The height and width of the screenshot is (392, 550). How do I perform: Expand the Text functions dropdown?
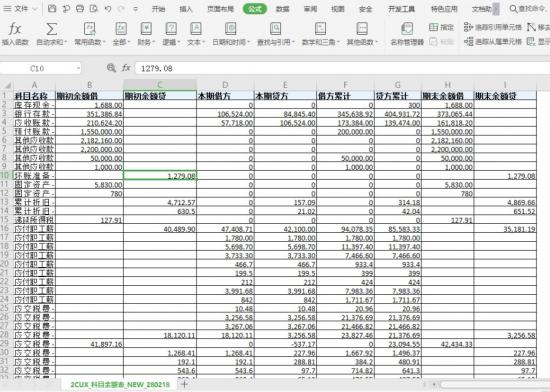click(x=195, y=42)
